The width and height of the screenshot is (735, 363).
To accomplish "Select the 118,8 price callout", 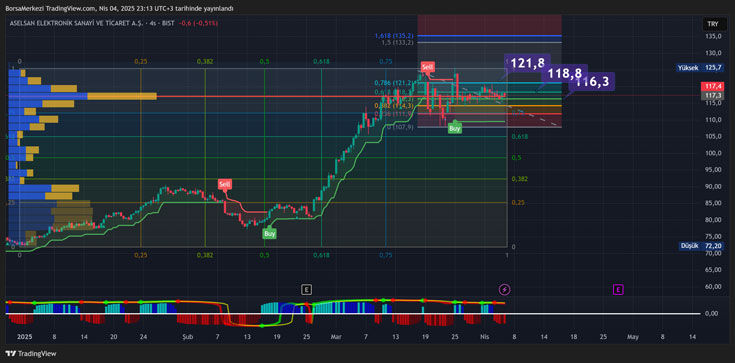I will (x=564, y=73).
